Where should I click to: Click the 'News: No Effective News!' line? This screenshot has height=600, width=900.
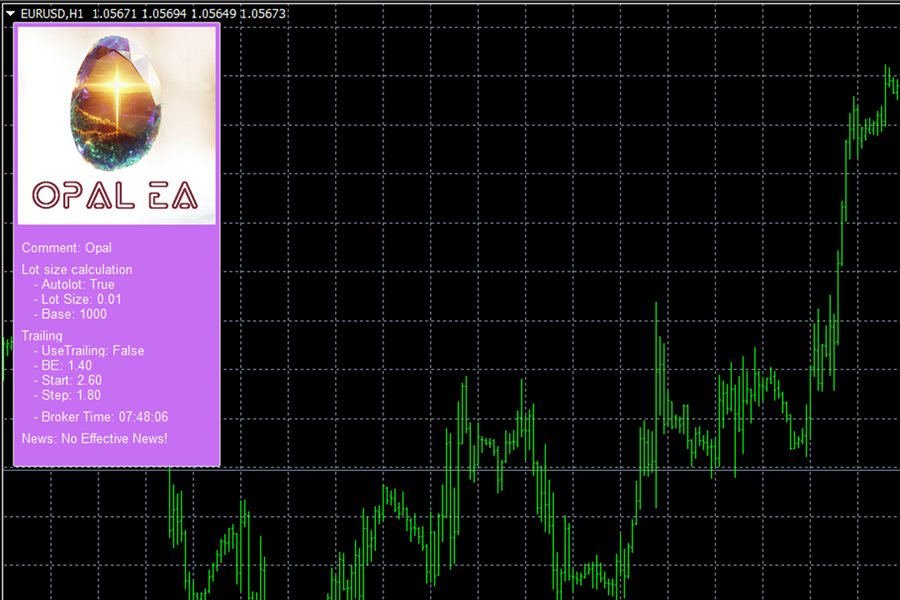[x=95, y=439]
